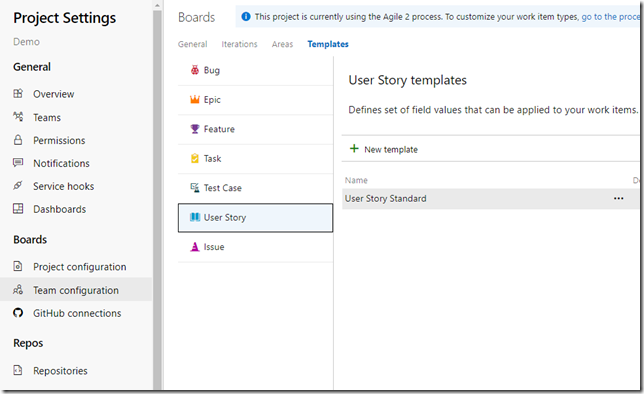Select Bug work item type
The image size is (644, 394).
(x=255, y=71)
